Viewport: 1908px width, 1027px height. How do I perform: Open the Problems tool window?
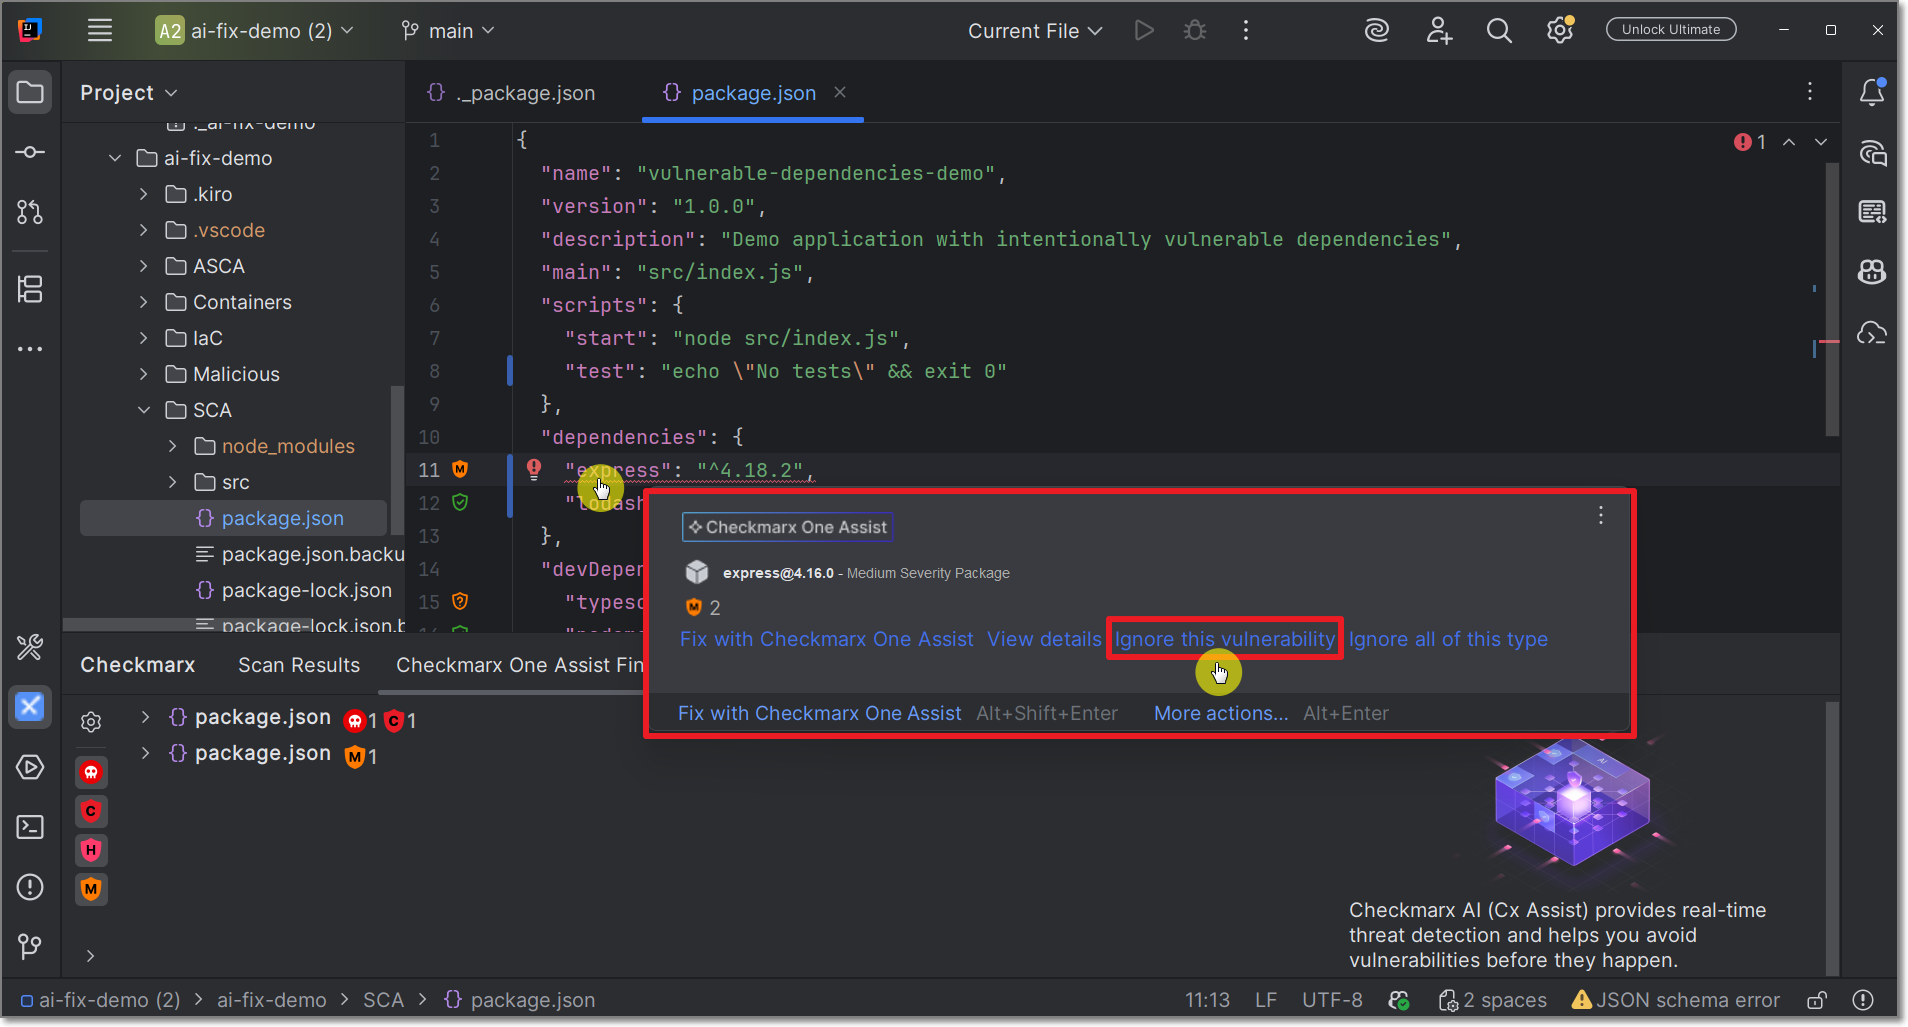point(30,887)
